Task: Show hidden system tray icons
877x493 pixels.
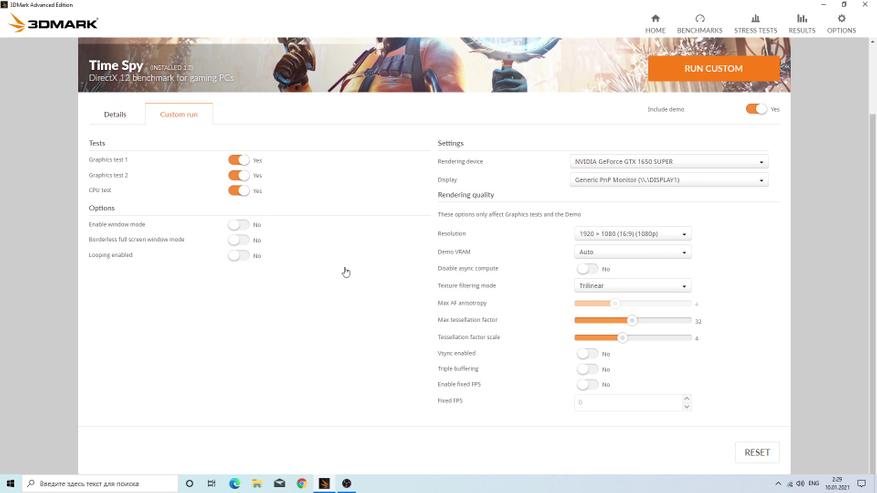Action: pyautogui.click(x=778, y=483)
